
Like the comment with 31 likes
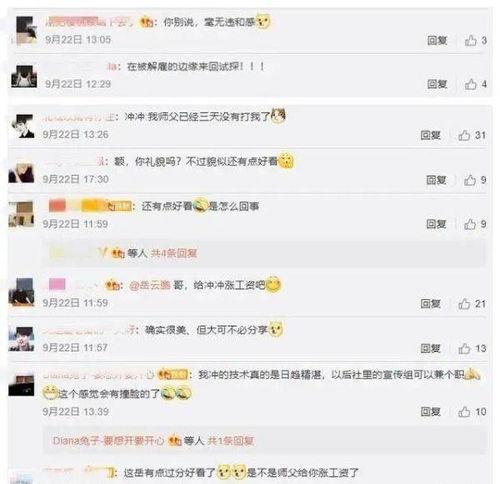[464, 135]
